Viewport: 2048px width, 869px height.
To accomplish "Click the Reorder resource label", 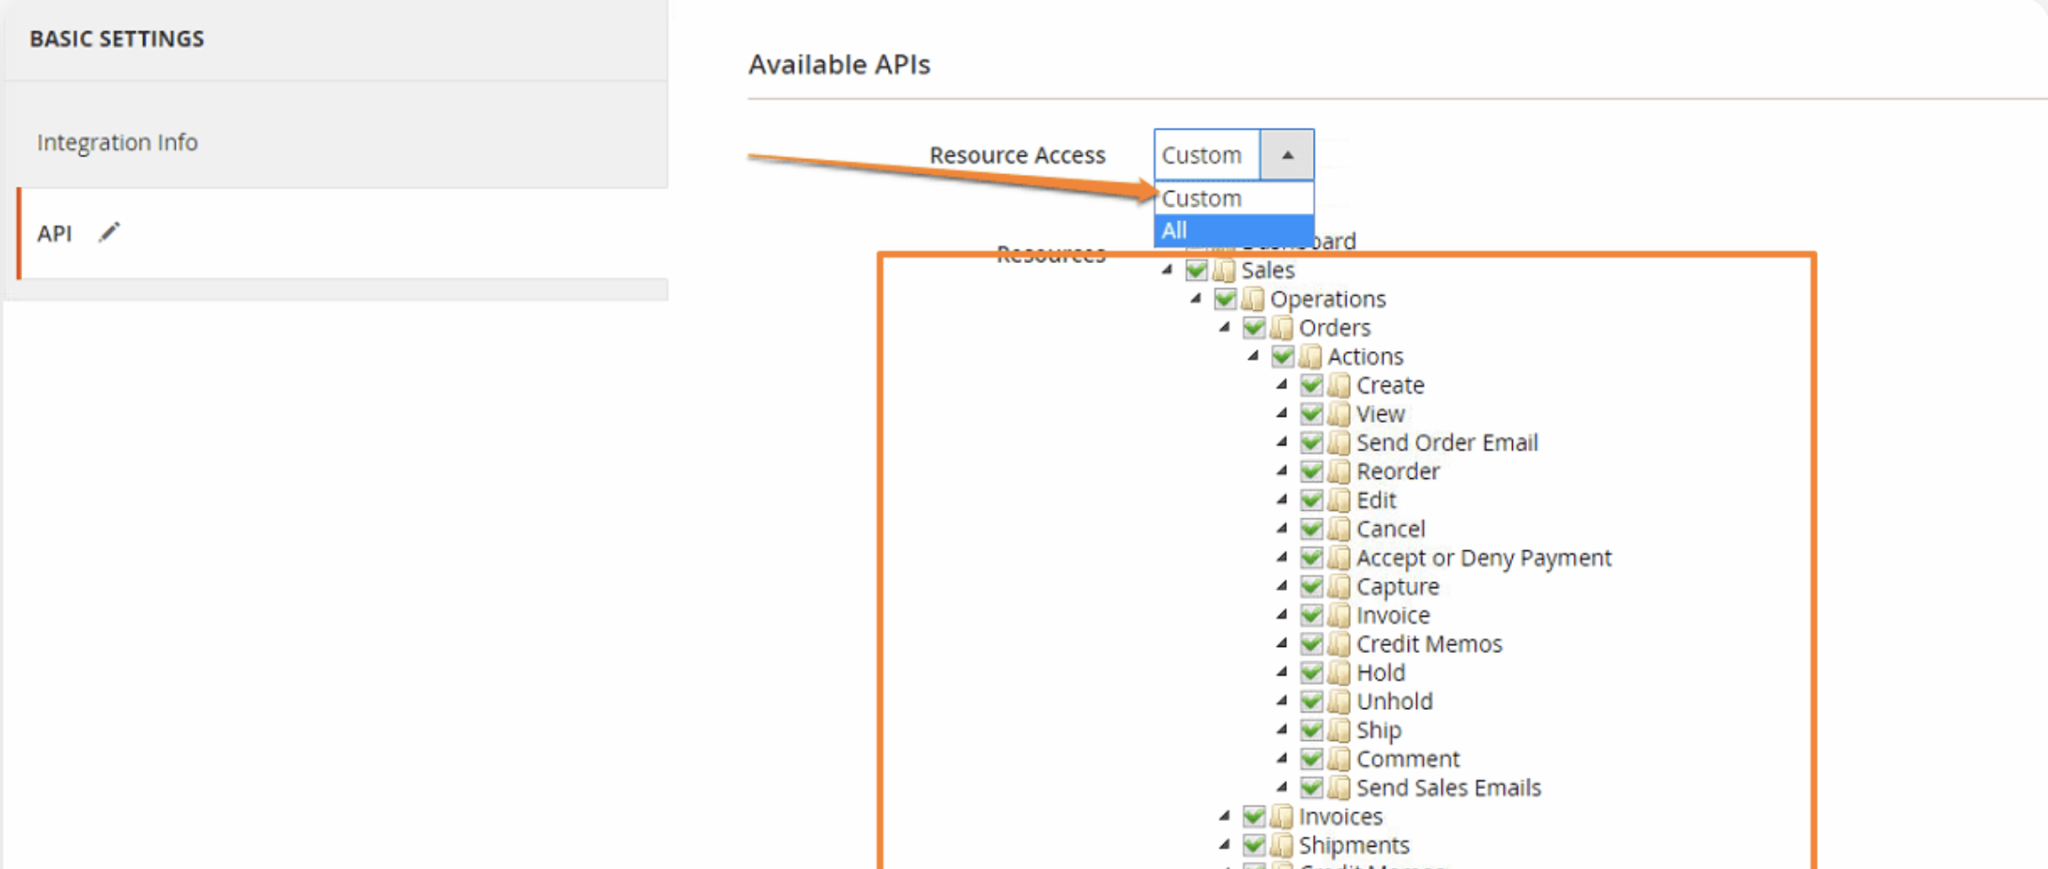I will 1397,472.
